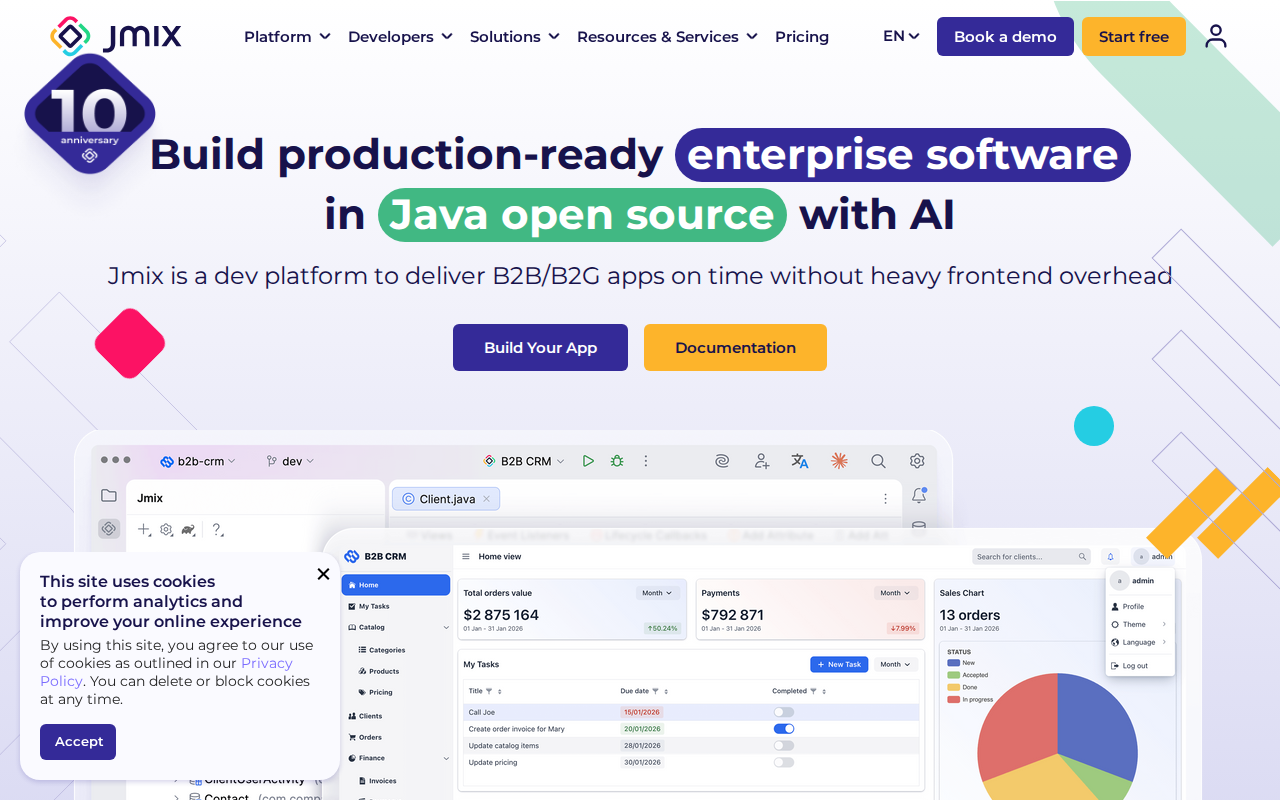Screen dimensions: 1280x800
Task: Open Month dropdown in Total orders value
Action: click(x=657, y=593)
